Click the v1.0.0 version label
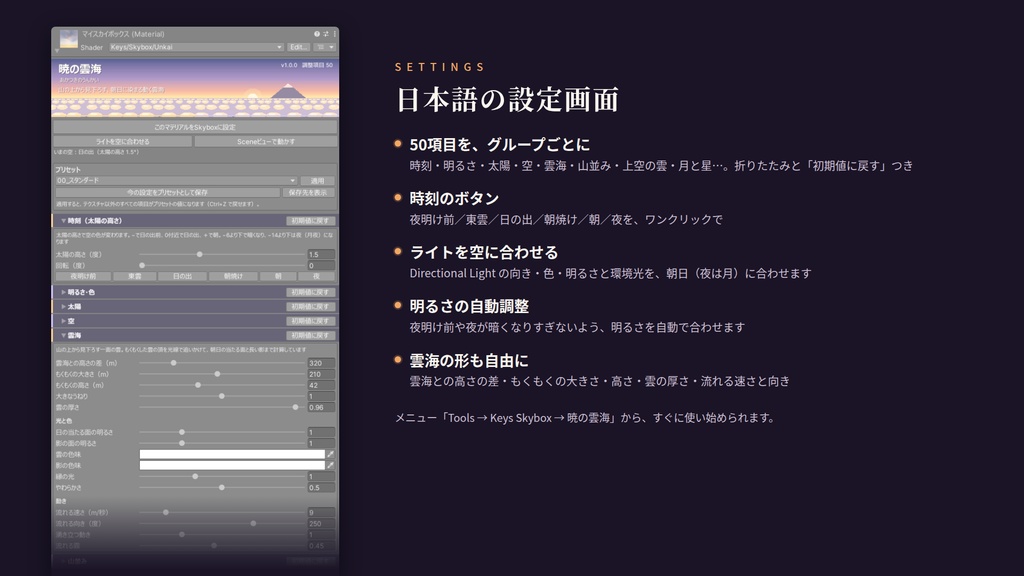Screen dimensions: 1024x576 (289, 65)
